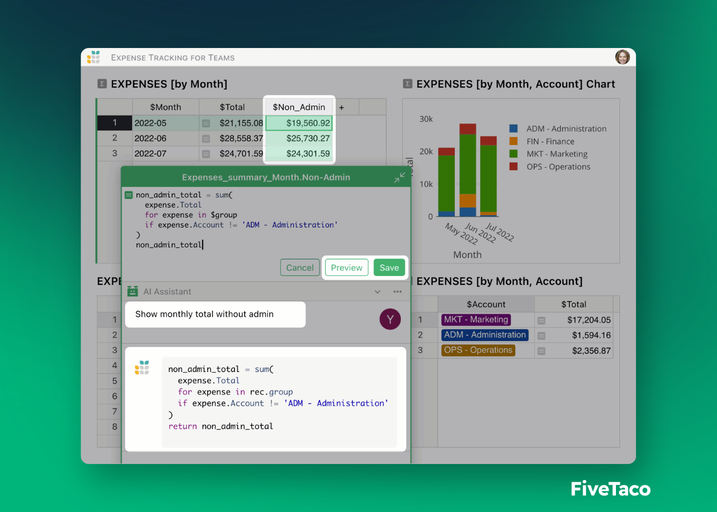The image size is (717, 512).
Task: Click the ADM - Administration blue legend swatch
Action: pyautogui.click(x=513, y=129)
